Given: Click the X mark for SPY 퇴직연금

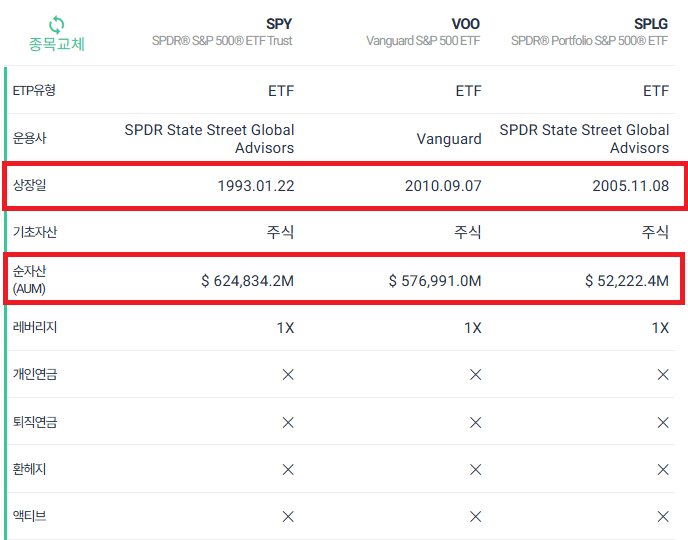Looking at the screenshot, I should tap(288, 422).
